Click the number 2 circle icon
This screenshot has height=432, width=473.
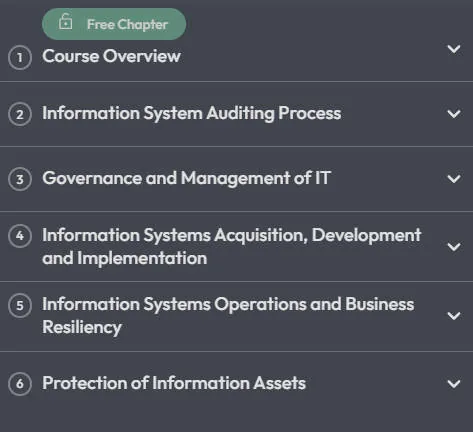click(20, 114)
